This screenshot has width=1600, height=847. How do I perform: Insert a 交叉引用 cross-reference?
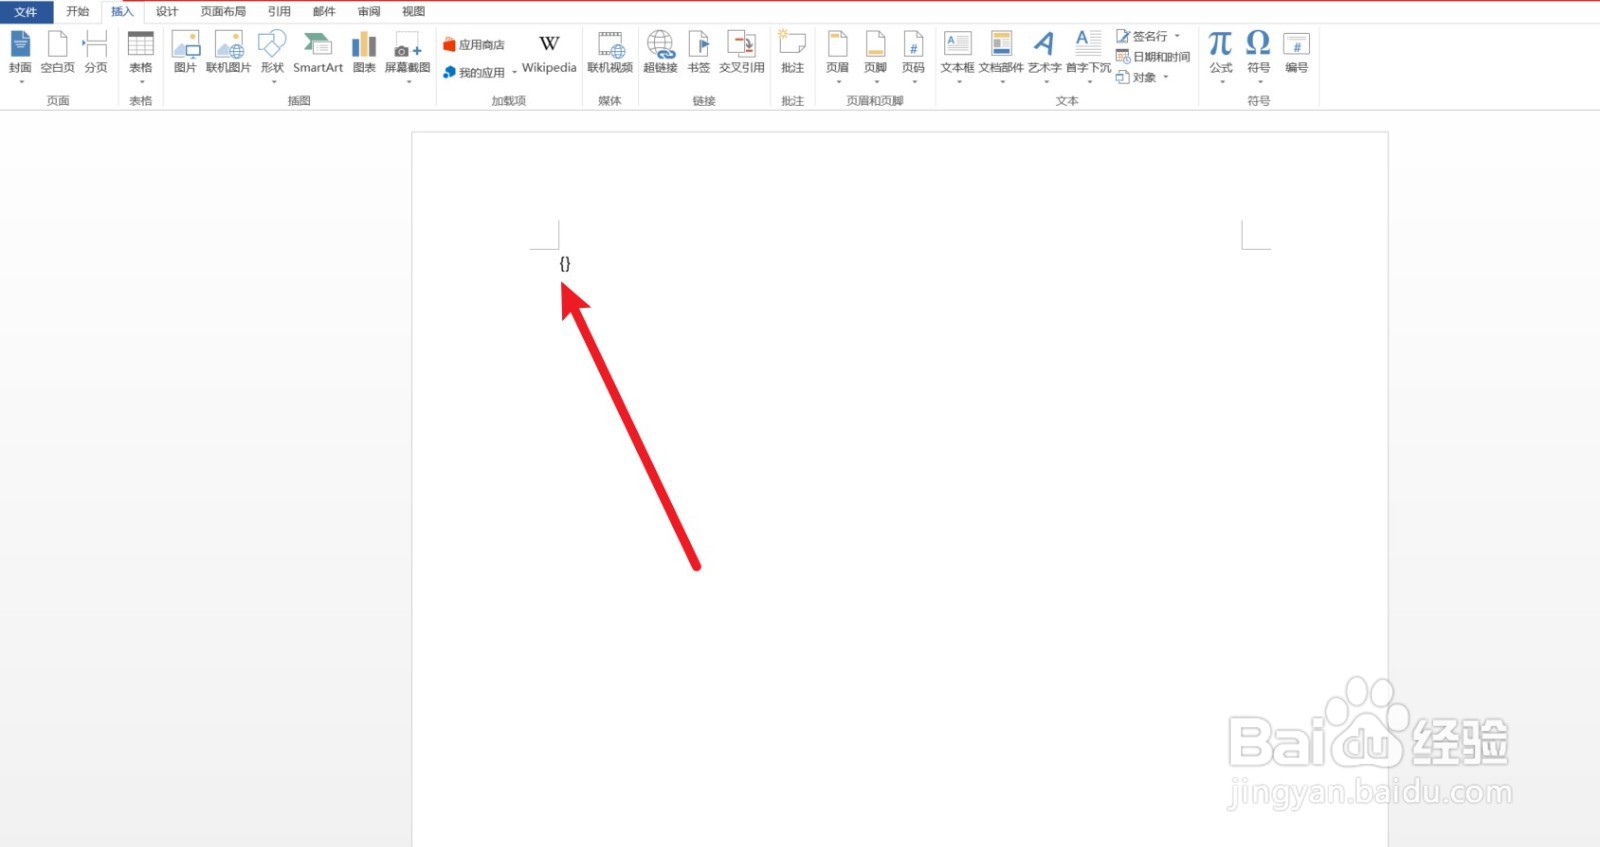[742, 52]
